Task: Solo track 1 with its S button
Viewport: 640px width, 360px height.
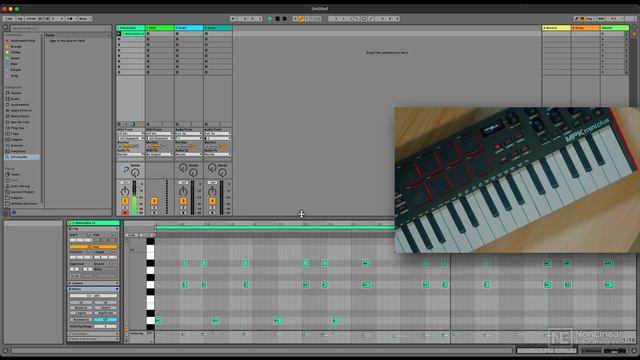Action: coord(125,207)
